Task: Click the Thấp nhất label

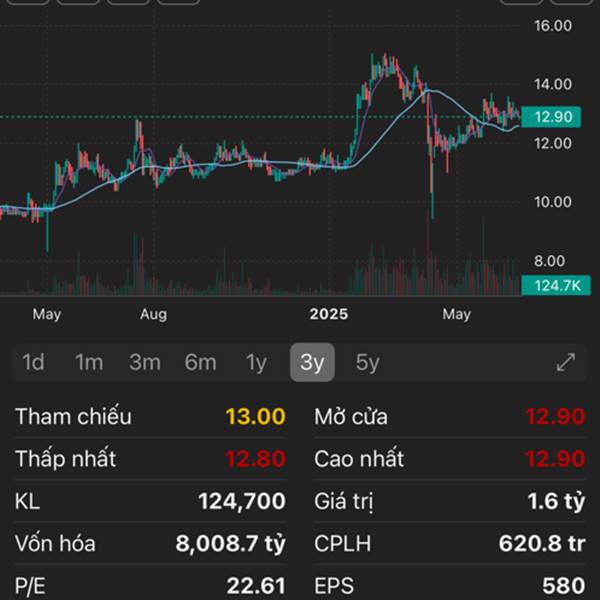Action: pos(65,458)
